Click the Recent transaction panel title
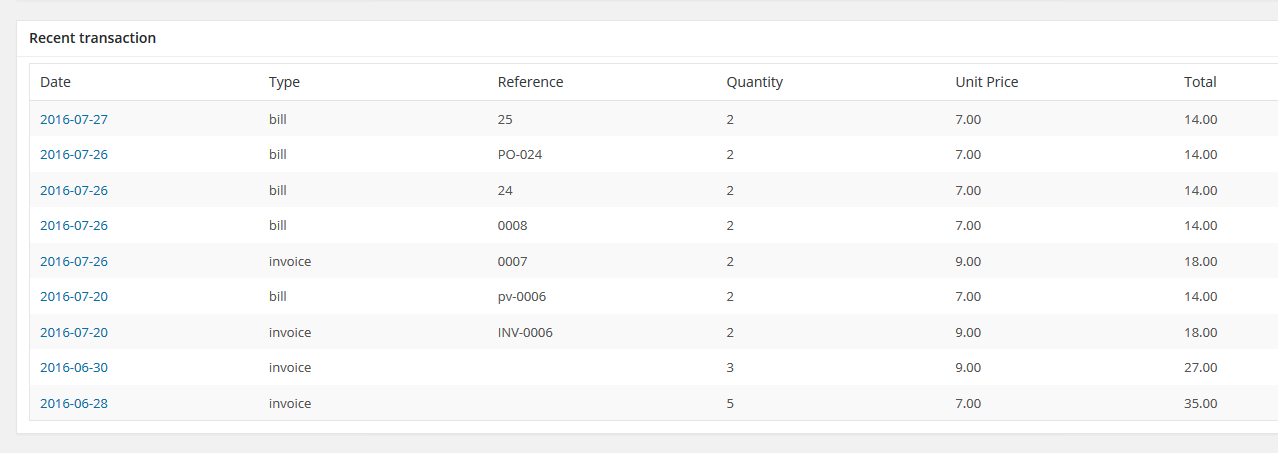Screen dimensions: 1278x453 pos(92,38)
